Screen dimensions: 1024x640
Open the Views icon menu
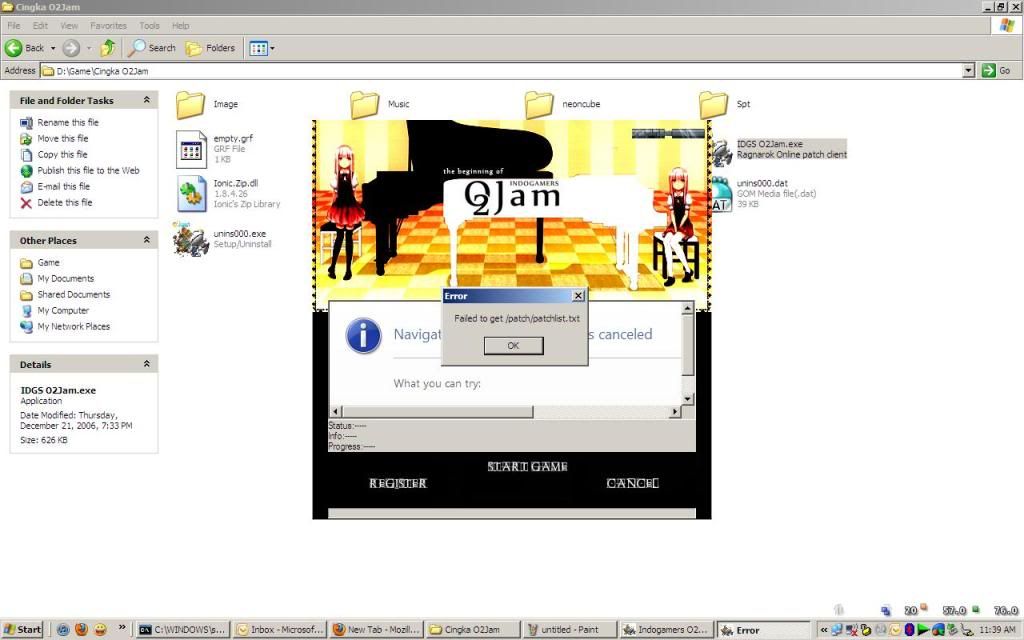click(262, 48)
